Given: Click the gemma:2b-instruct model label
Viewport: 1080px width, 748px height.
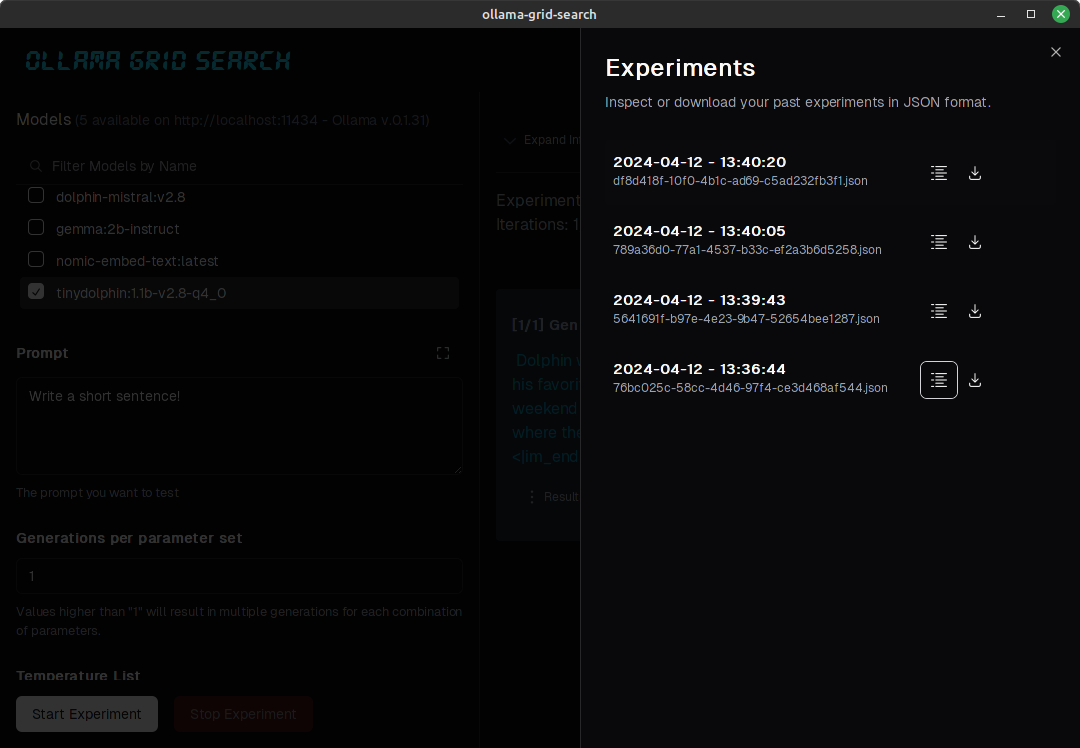Looking at the screenshot, I should tap(118, 229).
